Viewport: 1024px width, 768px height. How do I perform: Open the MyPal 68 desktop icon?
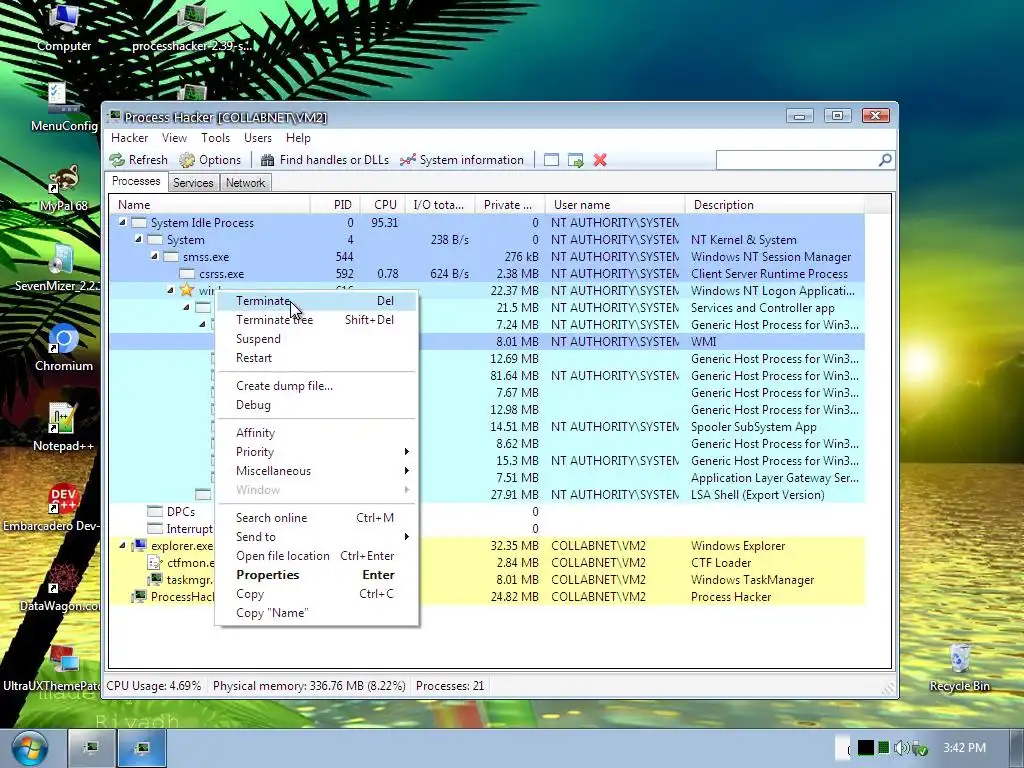[63, 189]
